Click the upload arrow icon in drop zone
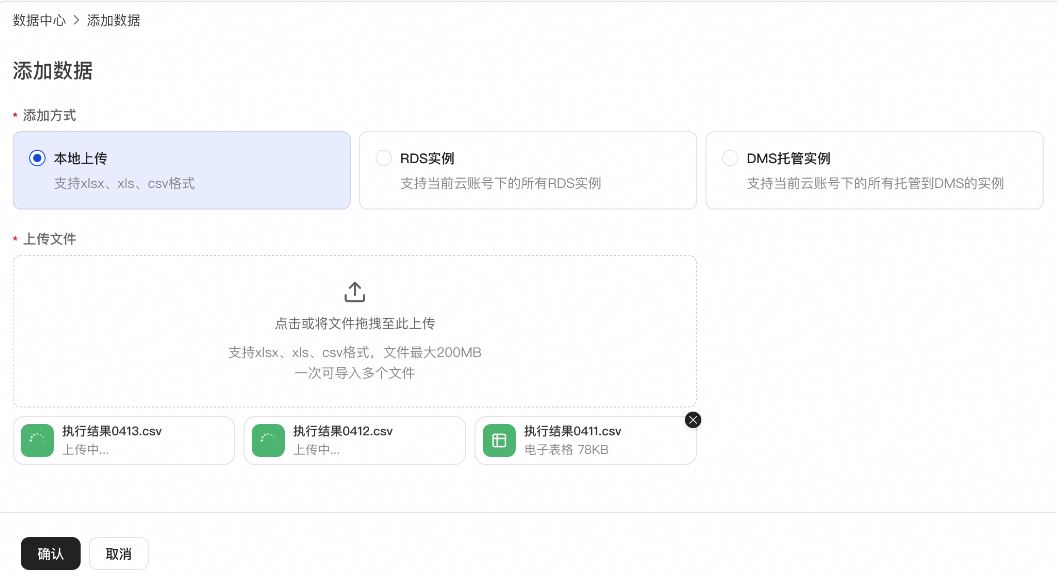This screenshot has height=576, width=1057. 355,292
